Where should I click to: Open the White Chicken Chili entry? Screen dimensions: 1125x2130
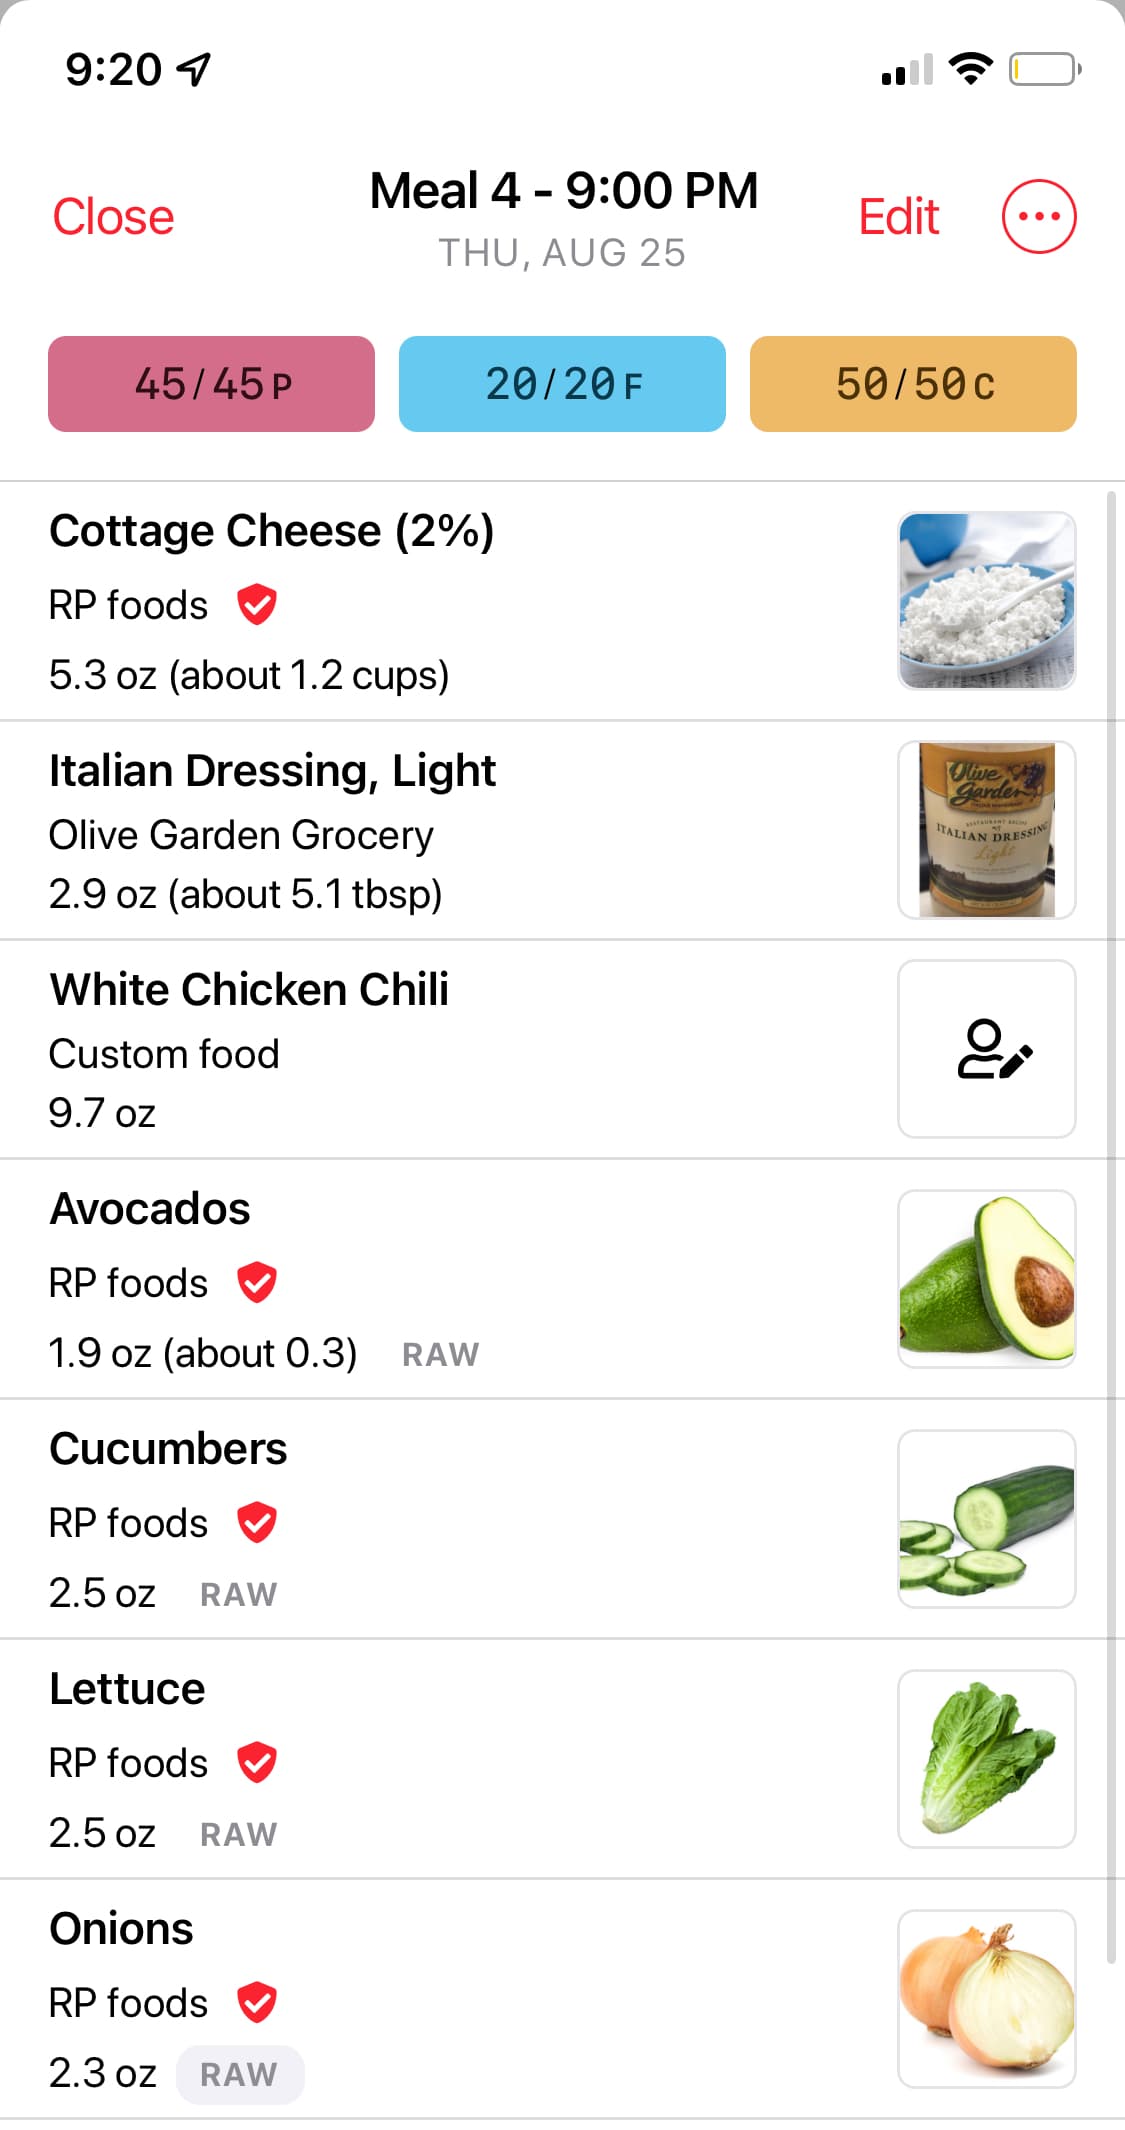(x=250, y=1049)
